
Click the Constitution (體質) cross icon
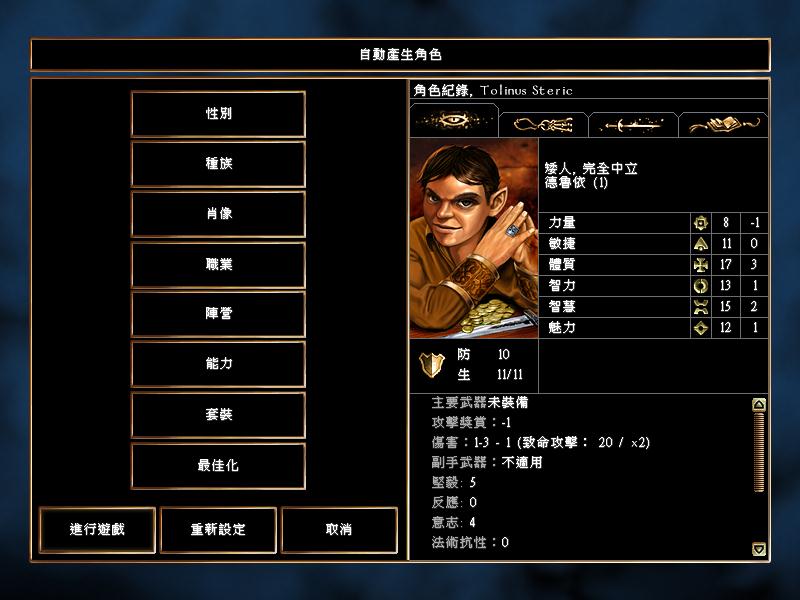point(701,265)
